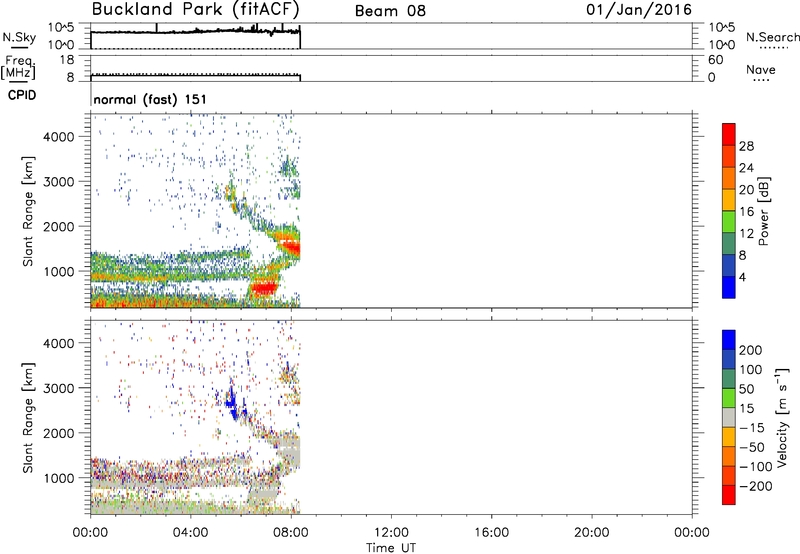
Task: Click the 'Power [dB]' colorbar label
Action: (x=763, y=211)
